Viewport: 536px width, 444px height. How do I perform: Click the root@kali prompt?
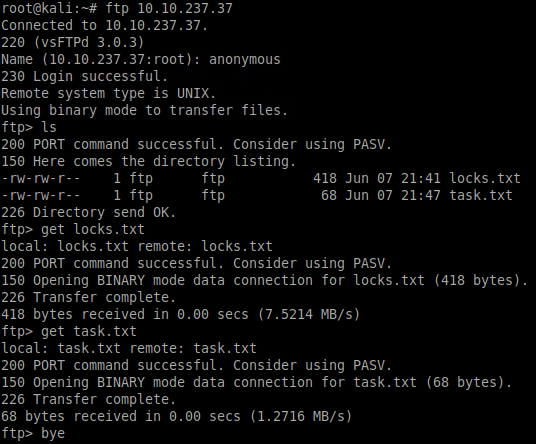pyautogui.click(x=49, y=9)
